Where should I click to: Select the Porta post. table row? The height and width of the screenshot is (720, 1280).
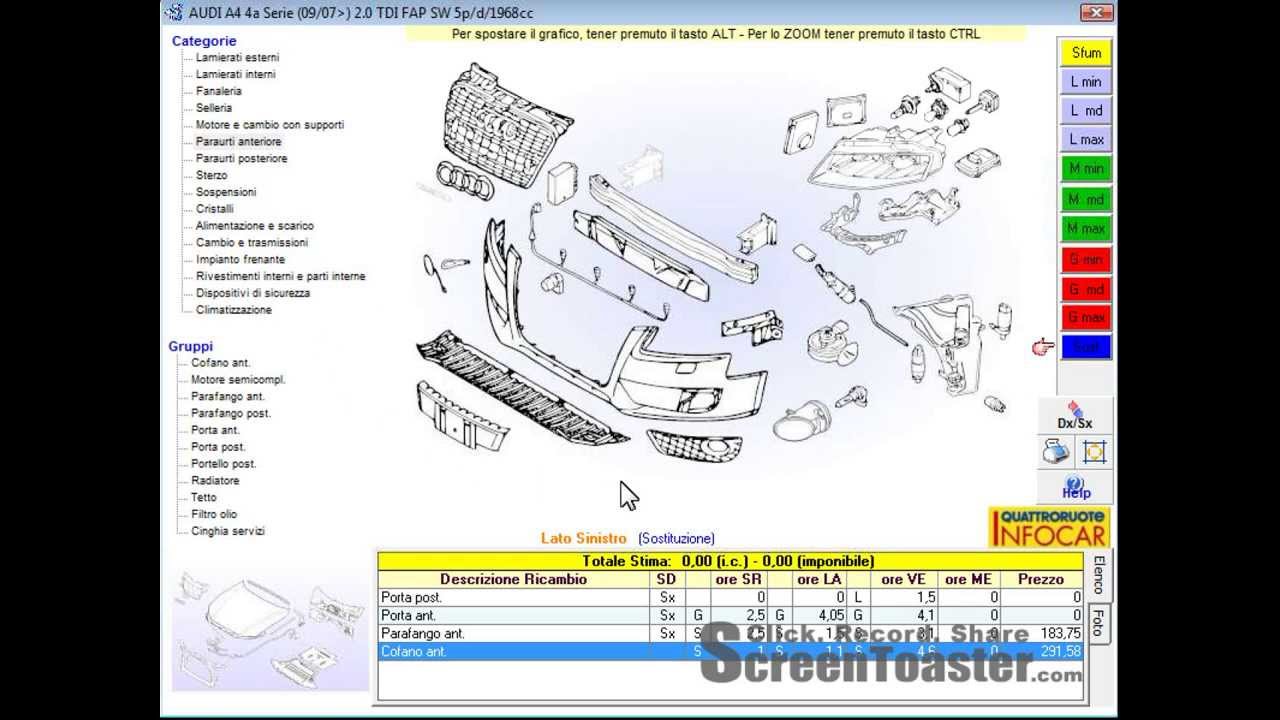point(729,597)
